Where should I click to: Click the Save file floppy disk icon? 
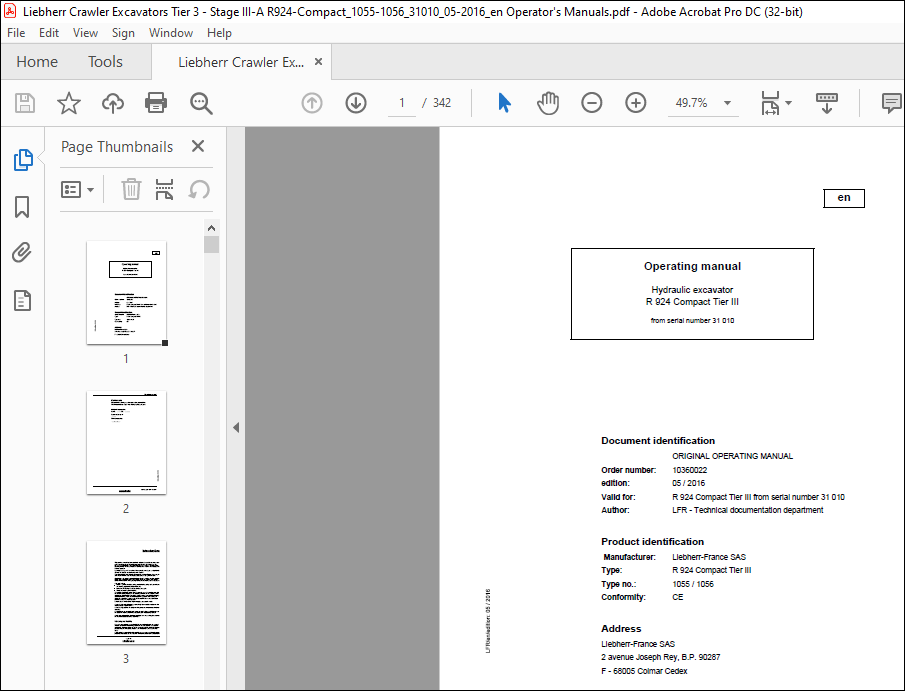click(x=25, y=103)
